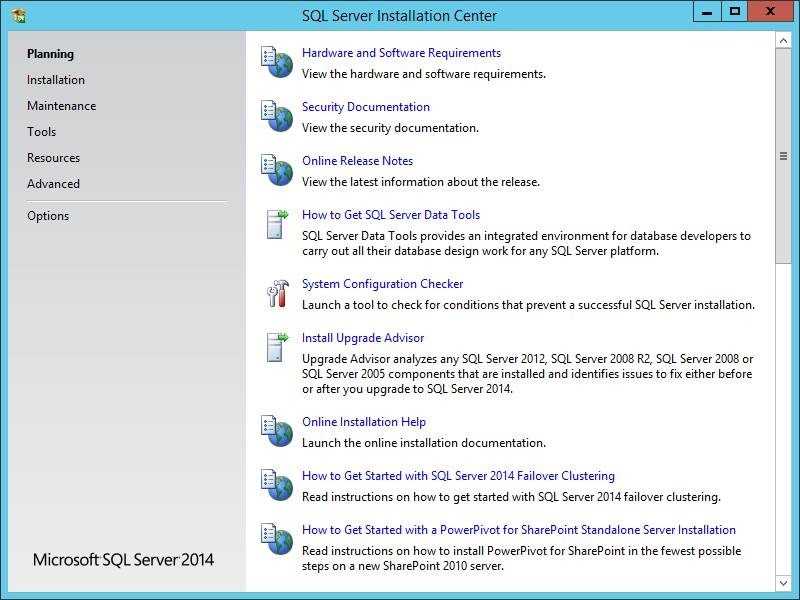
Task: Maximize the SQL Server Installation Center window
Action: [x=735, y=11]
